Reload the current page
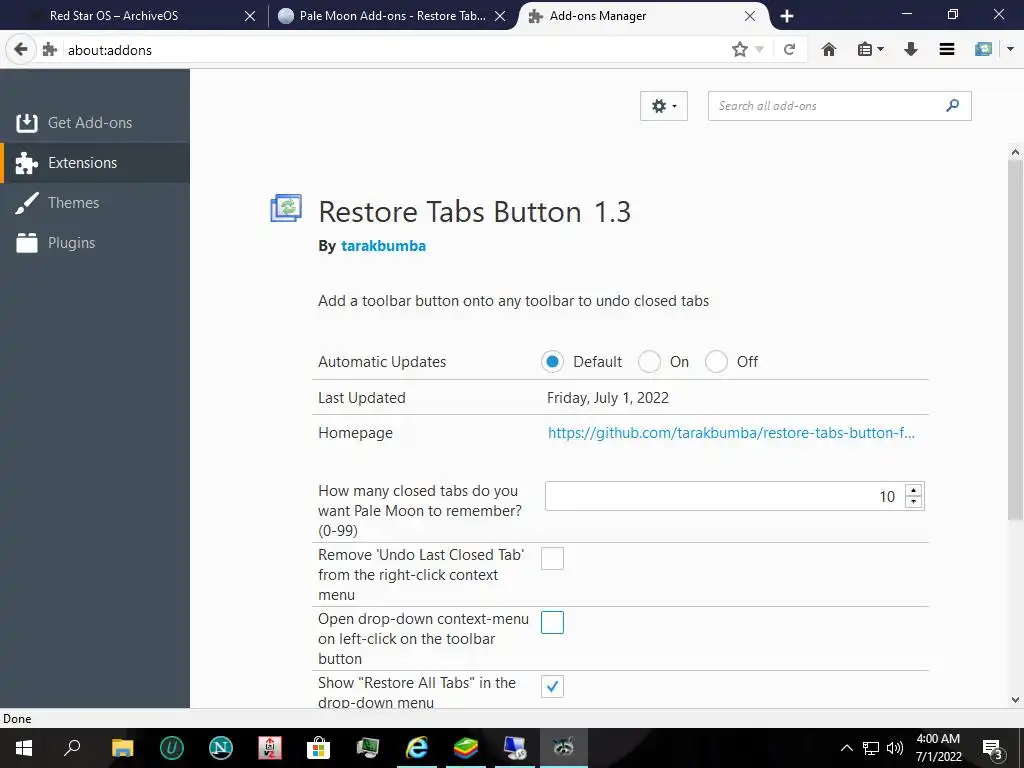This screenshot has width=1024, height=768. pos(790,50)
